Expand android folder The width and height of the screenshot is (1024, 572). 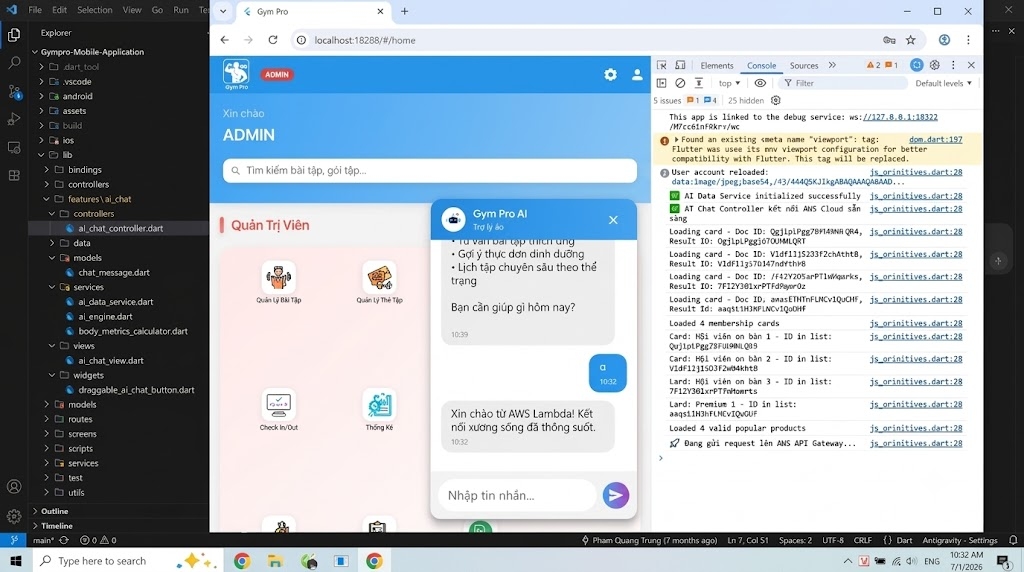[x=78, y=96]
